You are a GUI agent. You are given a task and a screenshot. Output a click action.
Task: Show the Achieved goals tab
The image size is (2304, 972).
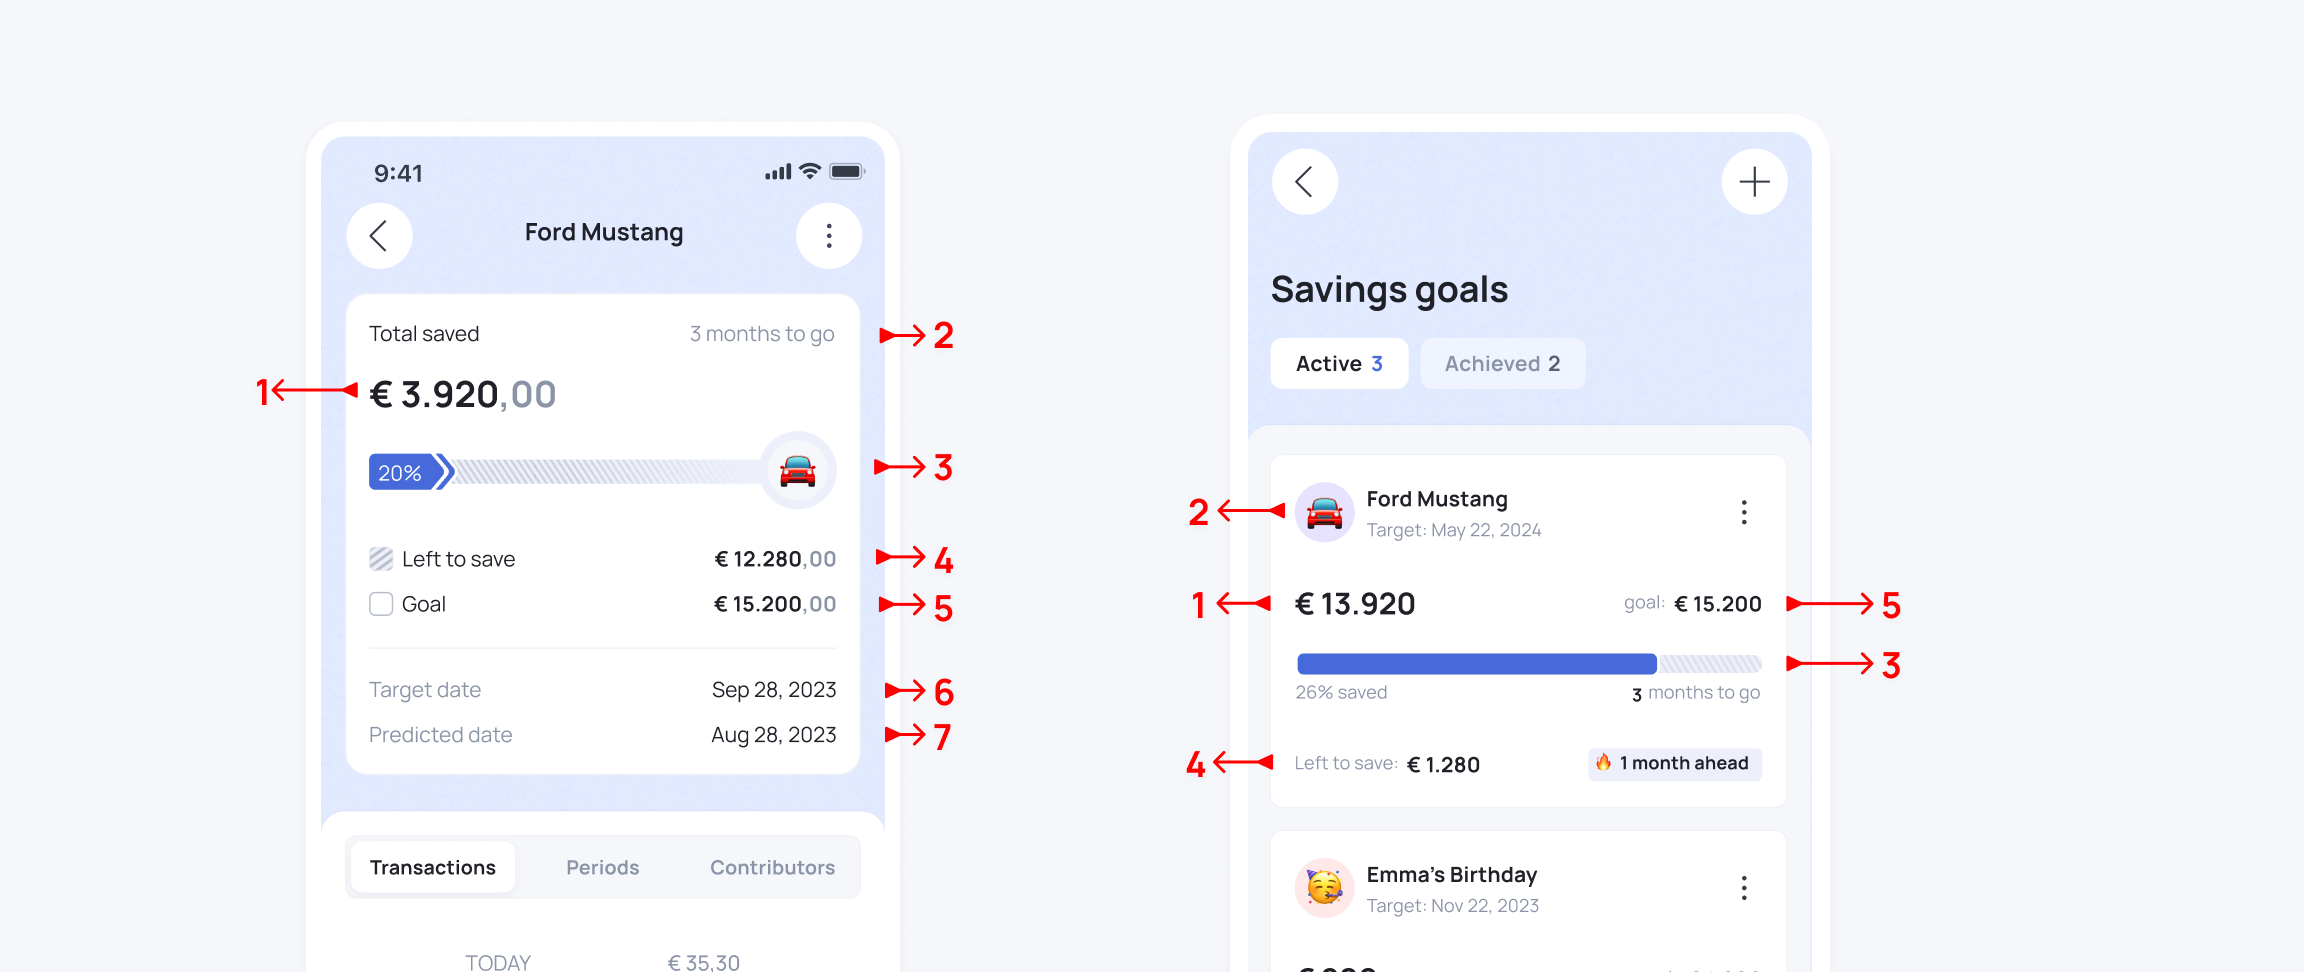point(1502,364)
